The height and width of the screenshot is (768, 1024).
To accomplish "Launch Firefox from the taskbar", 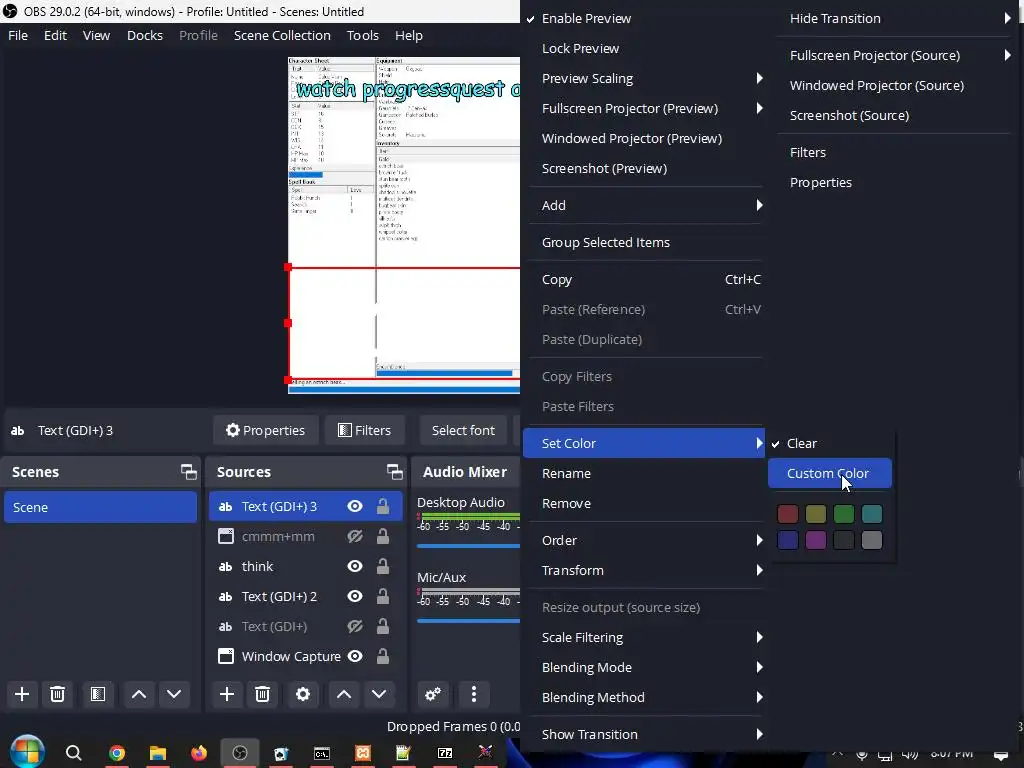I will [x=199, y=754].
